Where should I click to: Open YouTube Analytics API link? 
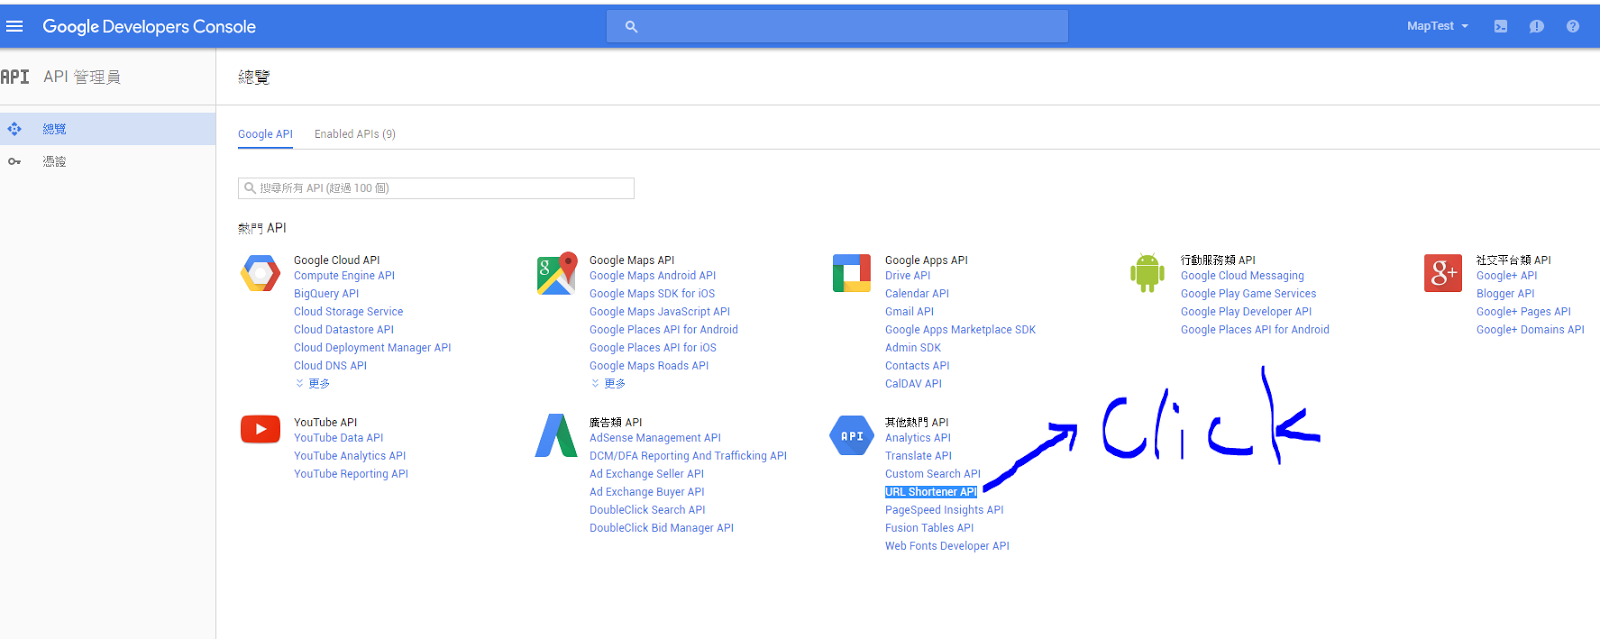pos(350,456)
